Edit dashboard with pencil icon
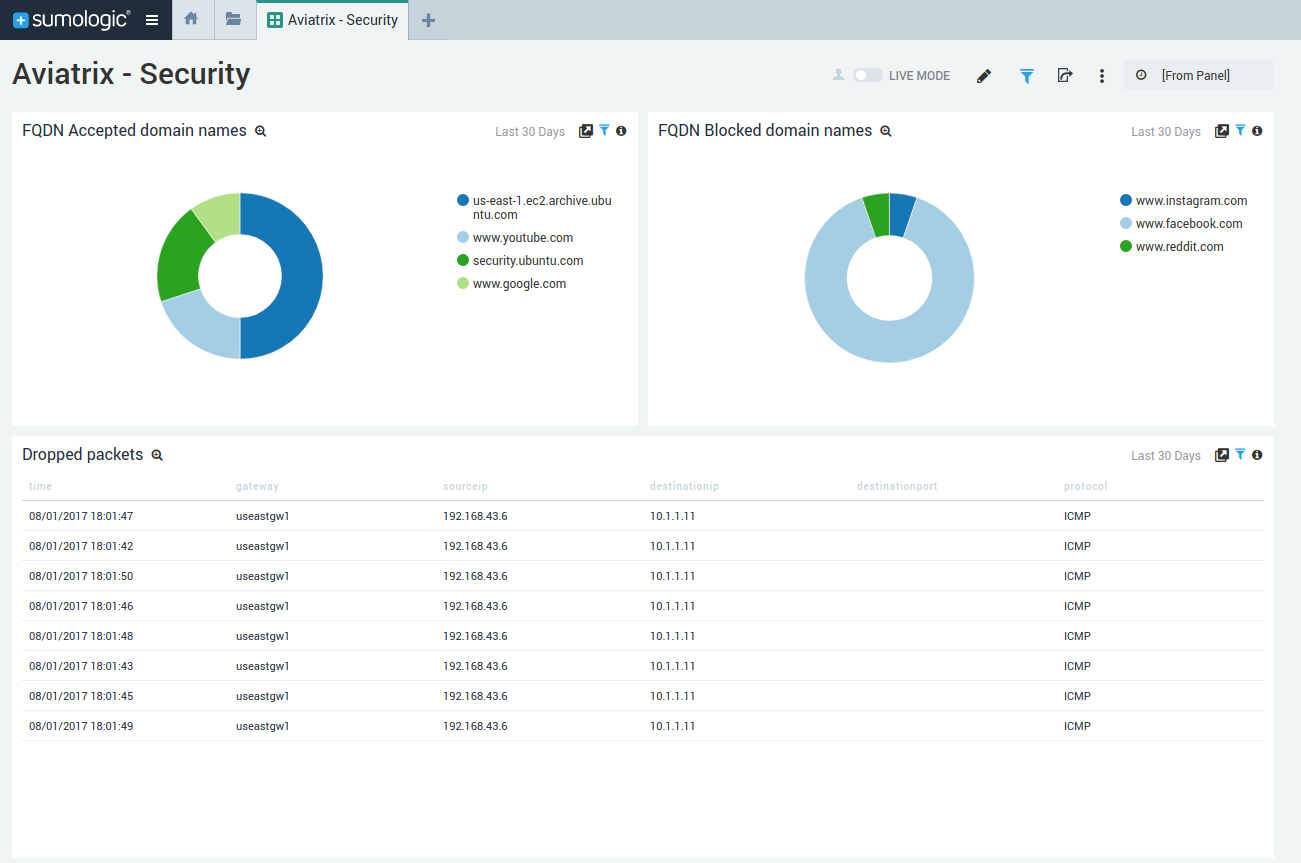The width and height of the screenshot is (1301, 863). click(984, 76)
